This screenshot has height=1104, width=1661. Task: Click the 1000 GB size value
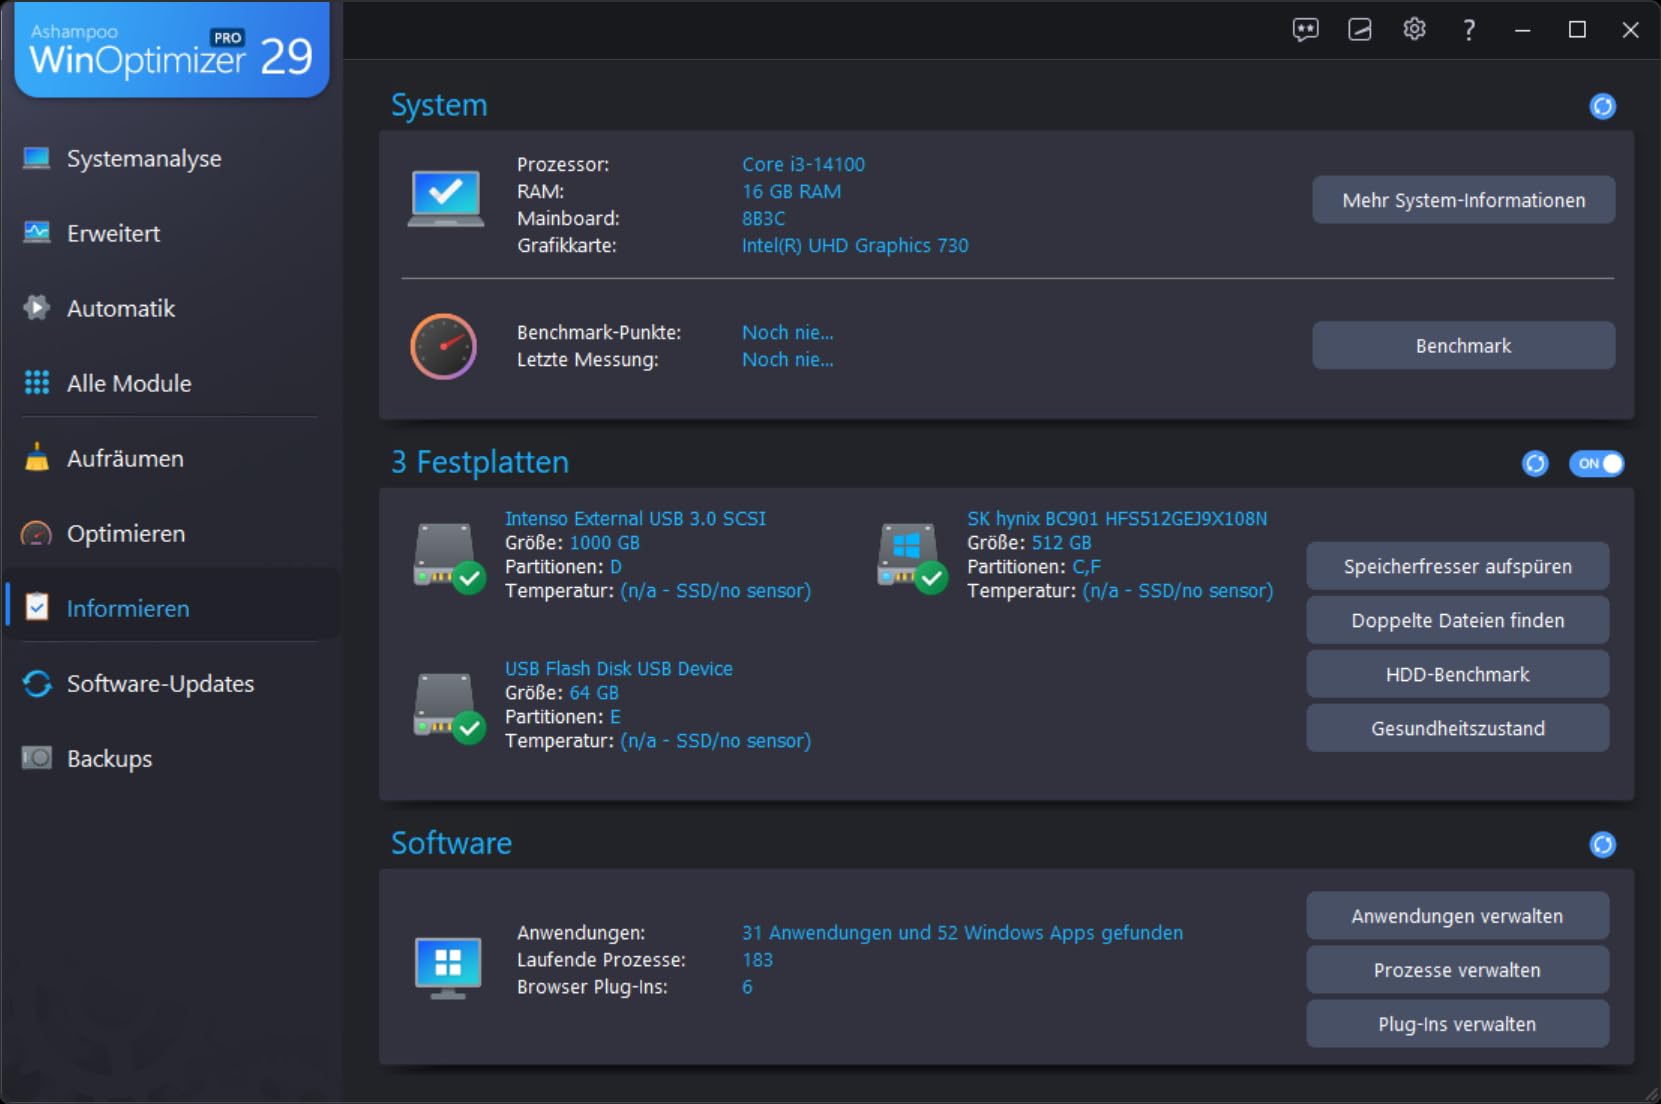tap(604, 543)
